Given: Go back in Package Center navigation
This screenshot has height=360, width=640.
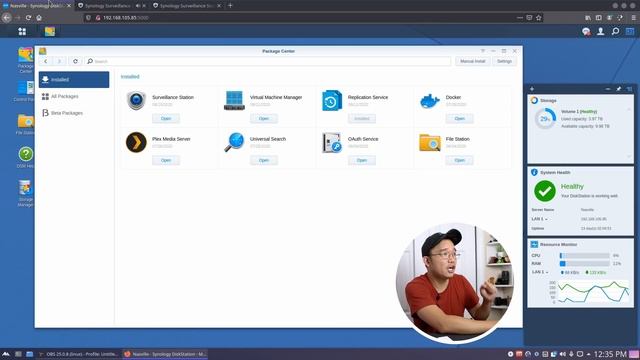Looking at the screenshot, I should click(45, 61).
